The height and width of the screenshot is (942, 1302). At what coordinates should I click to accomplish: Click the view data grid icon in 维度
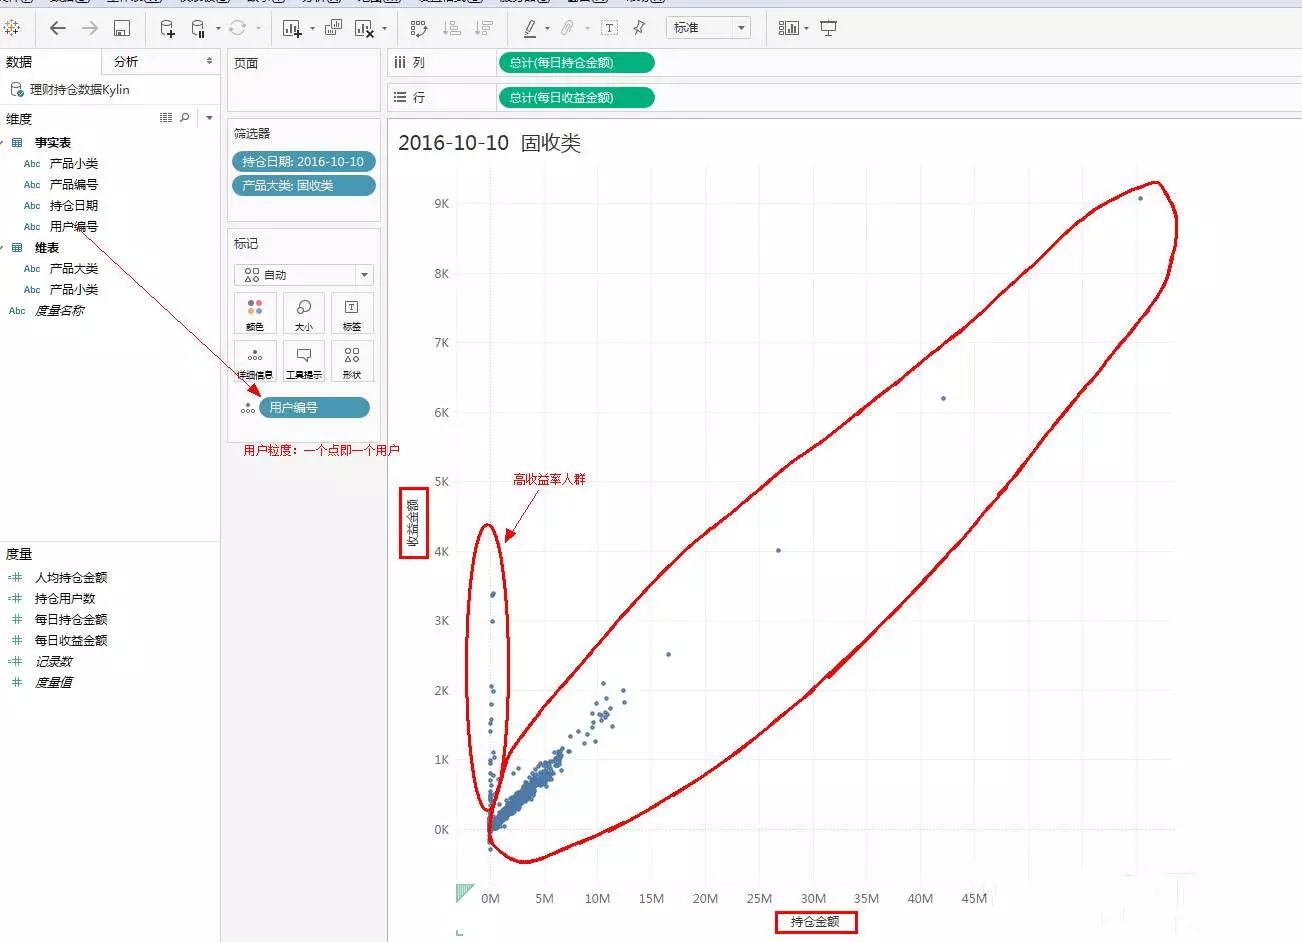click(166, 118)
